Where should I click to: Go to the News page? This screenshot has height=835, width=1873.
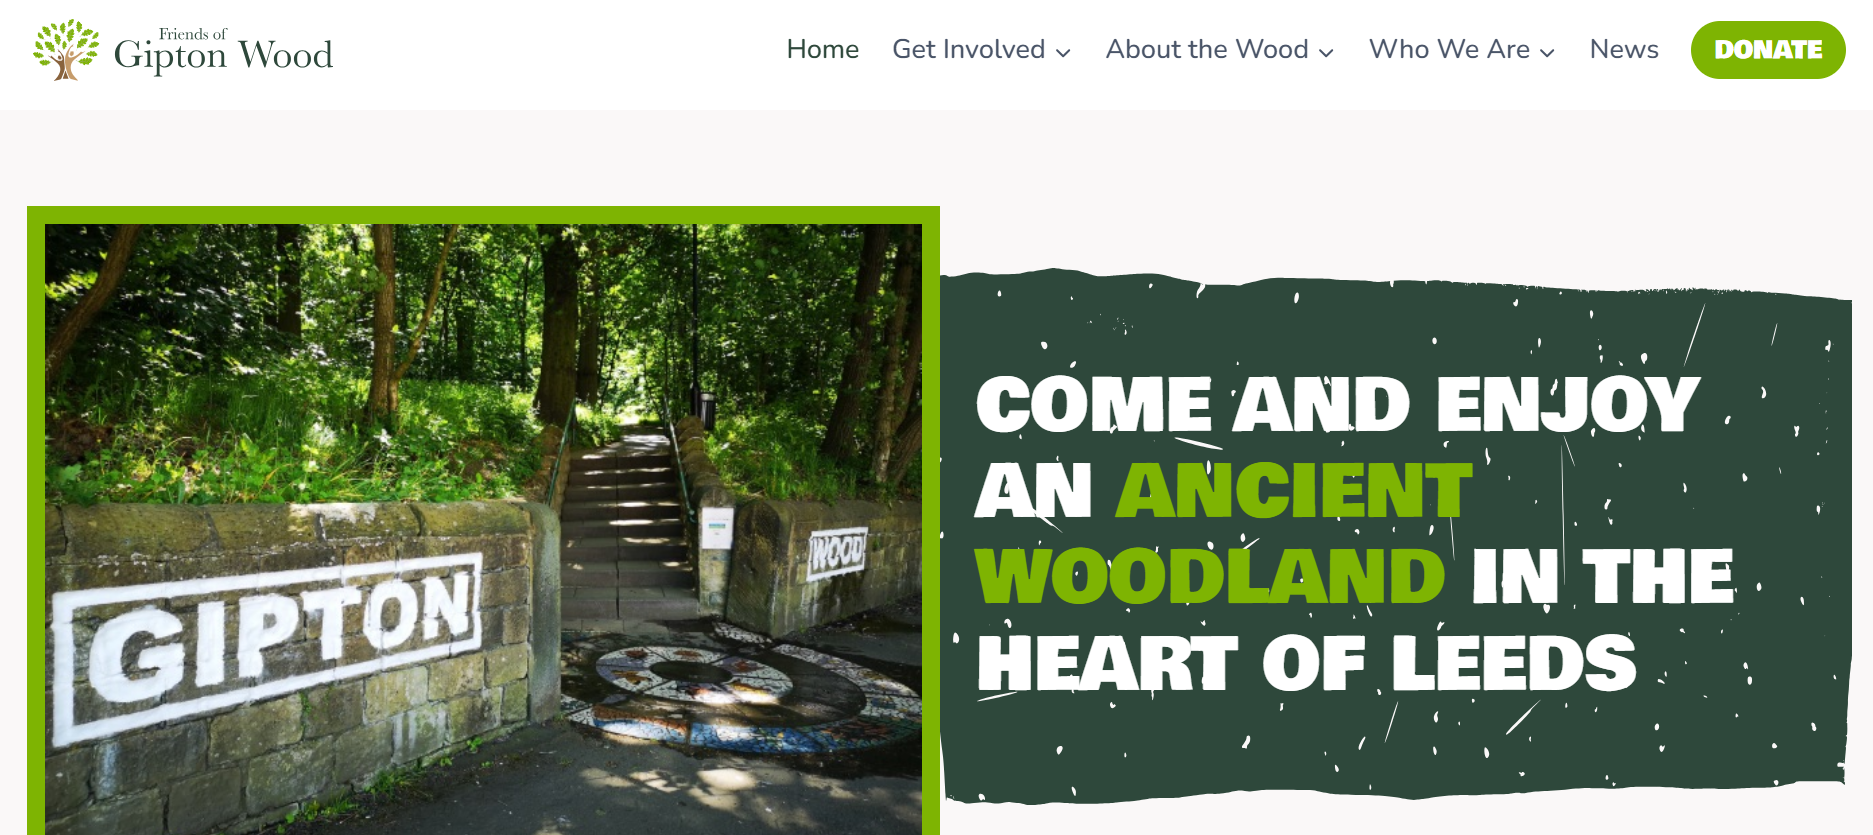click(x=1624, y=49)
